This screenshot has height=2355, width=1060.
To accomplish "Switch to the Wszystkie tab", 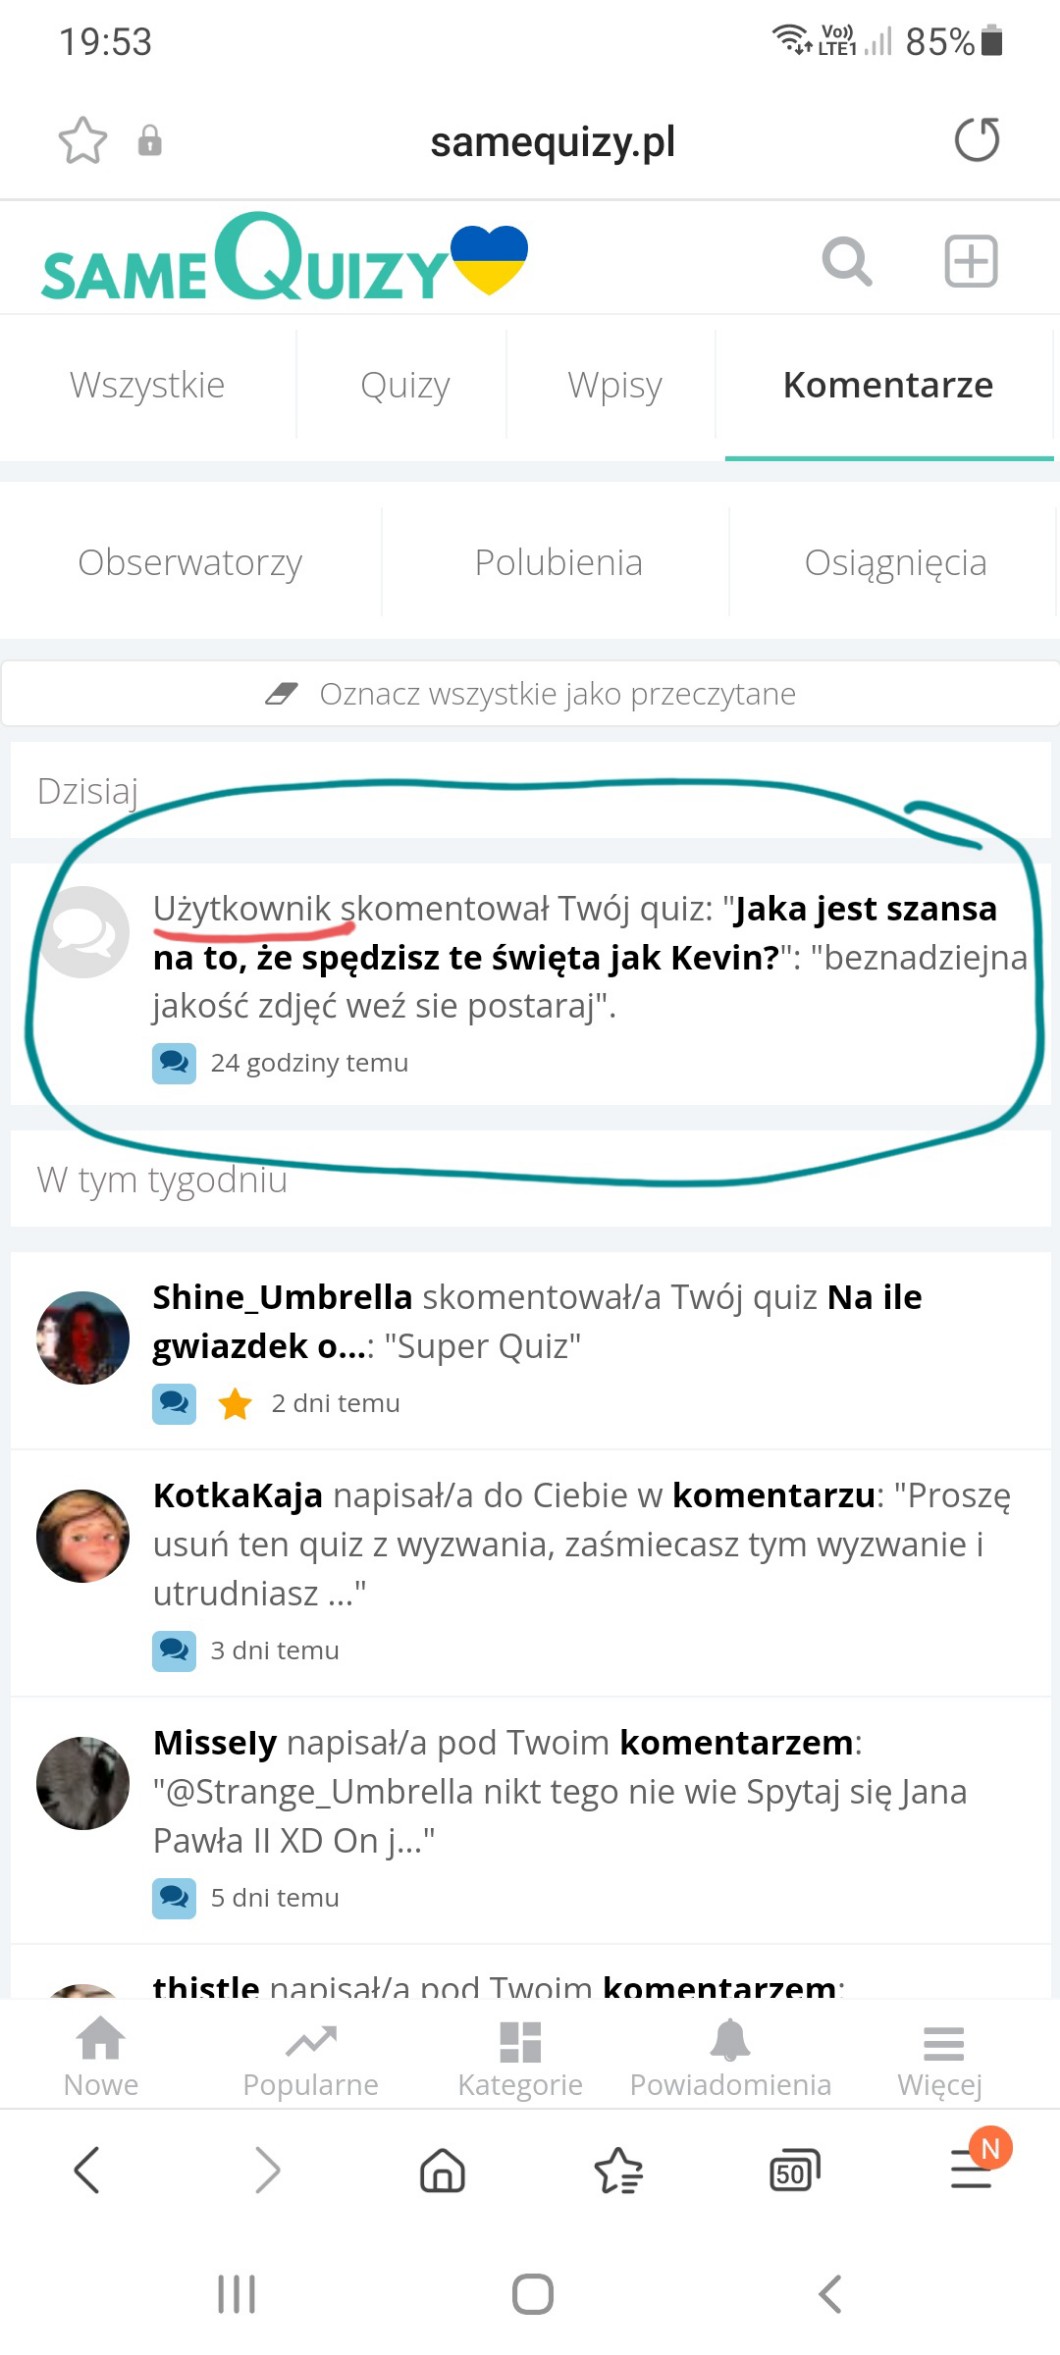I will (147, 386).
